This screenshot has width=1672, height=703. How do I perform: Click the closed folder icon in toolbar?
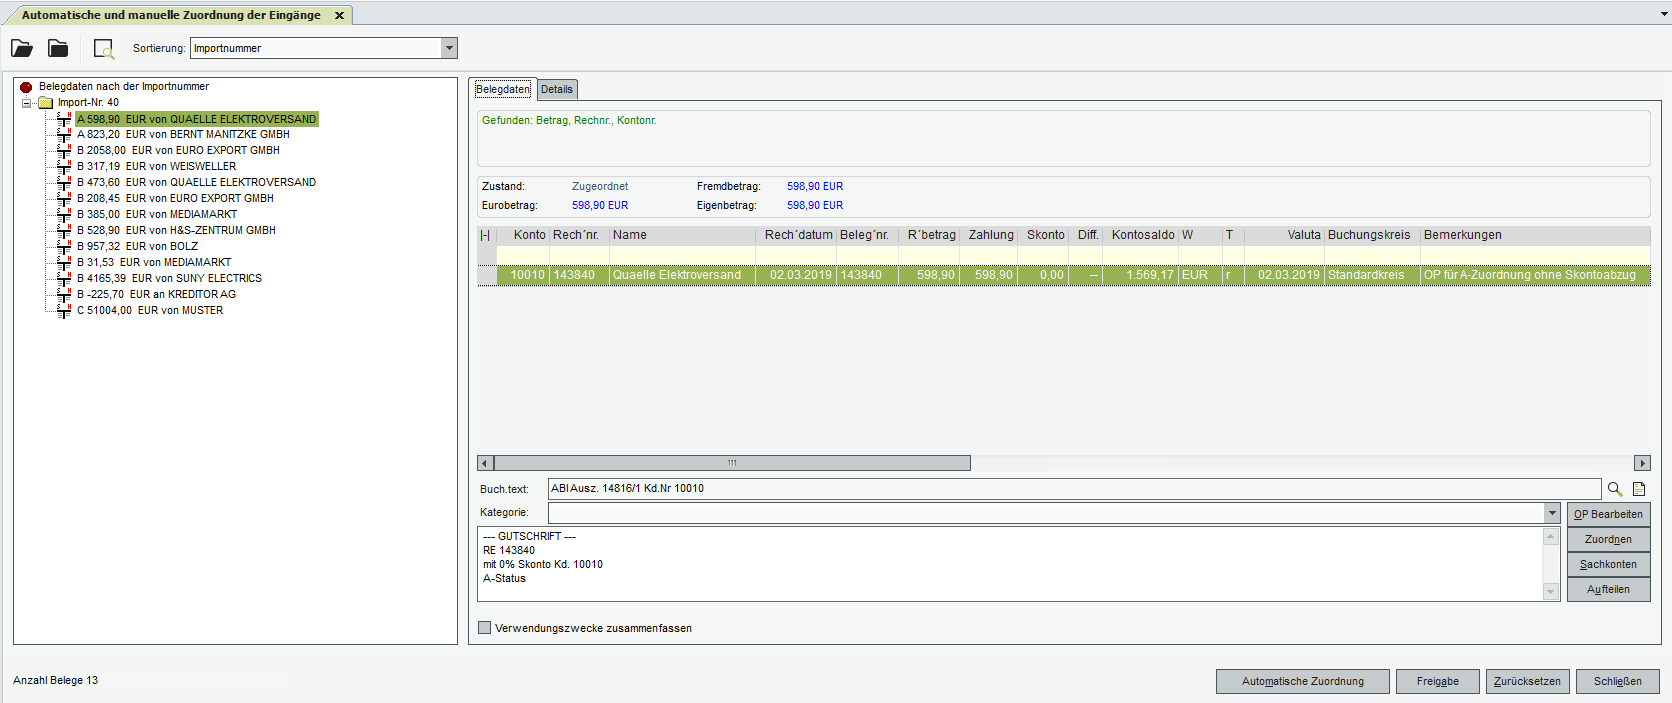pos(58,48)
